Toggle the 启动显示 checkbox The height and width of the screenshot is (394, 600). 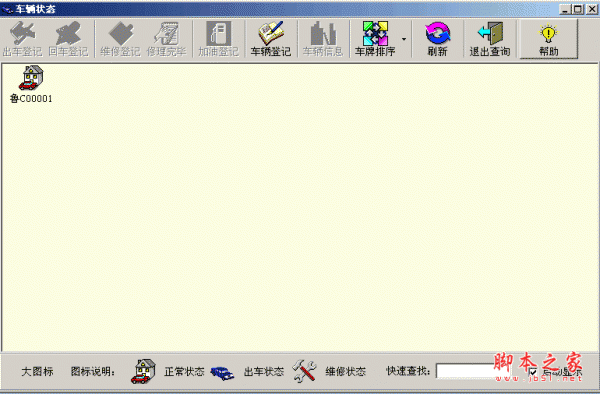(533, 372)
